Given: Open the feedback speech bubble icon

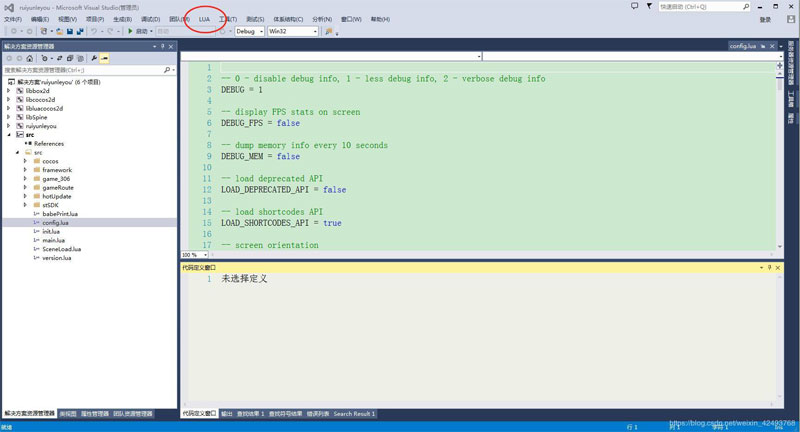Looking at the screenshot, I should point(634,6).
